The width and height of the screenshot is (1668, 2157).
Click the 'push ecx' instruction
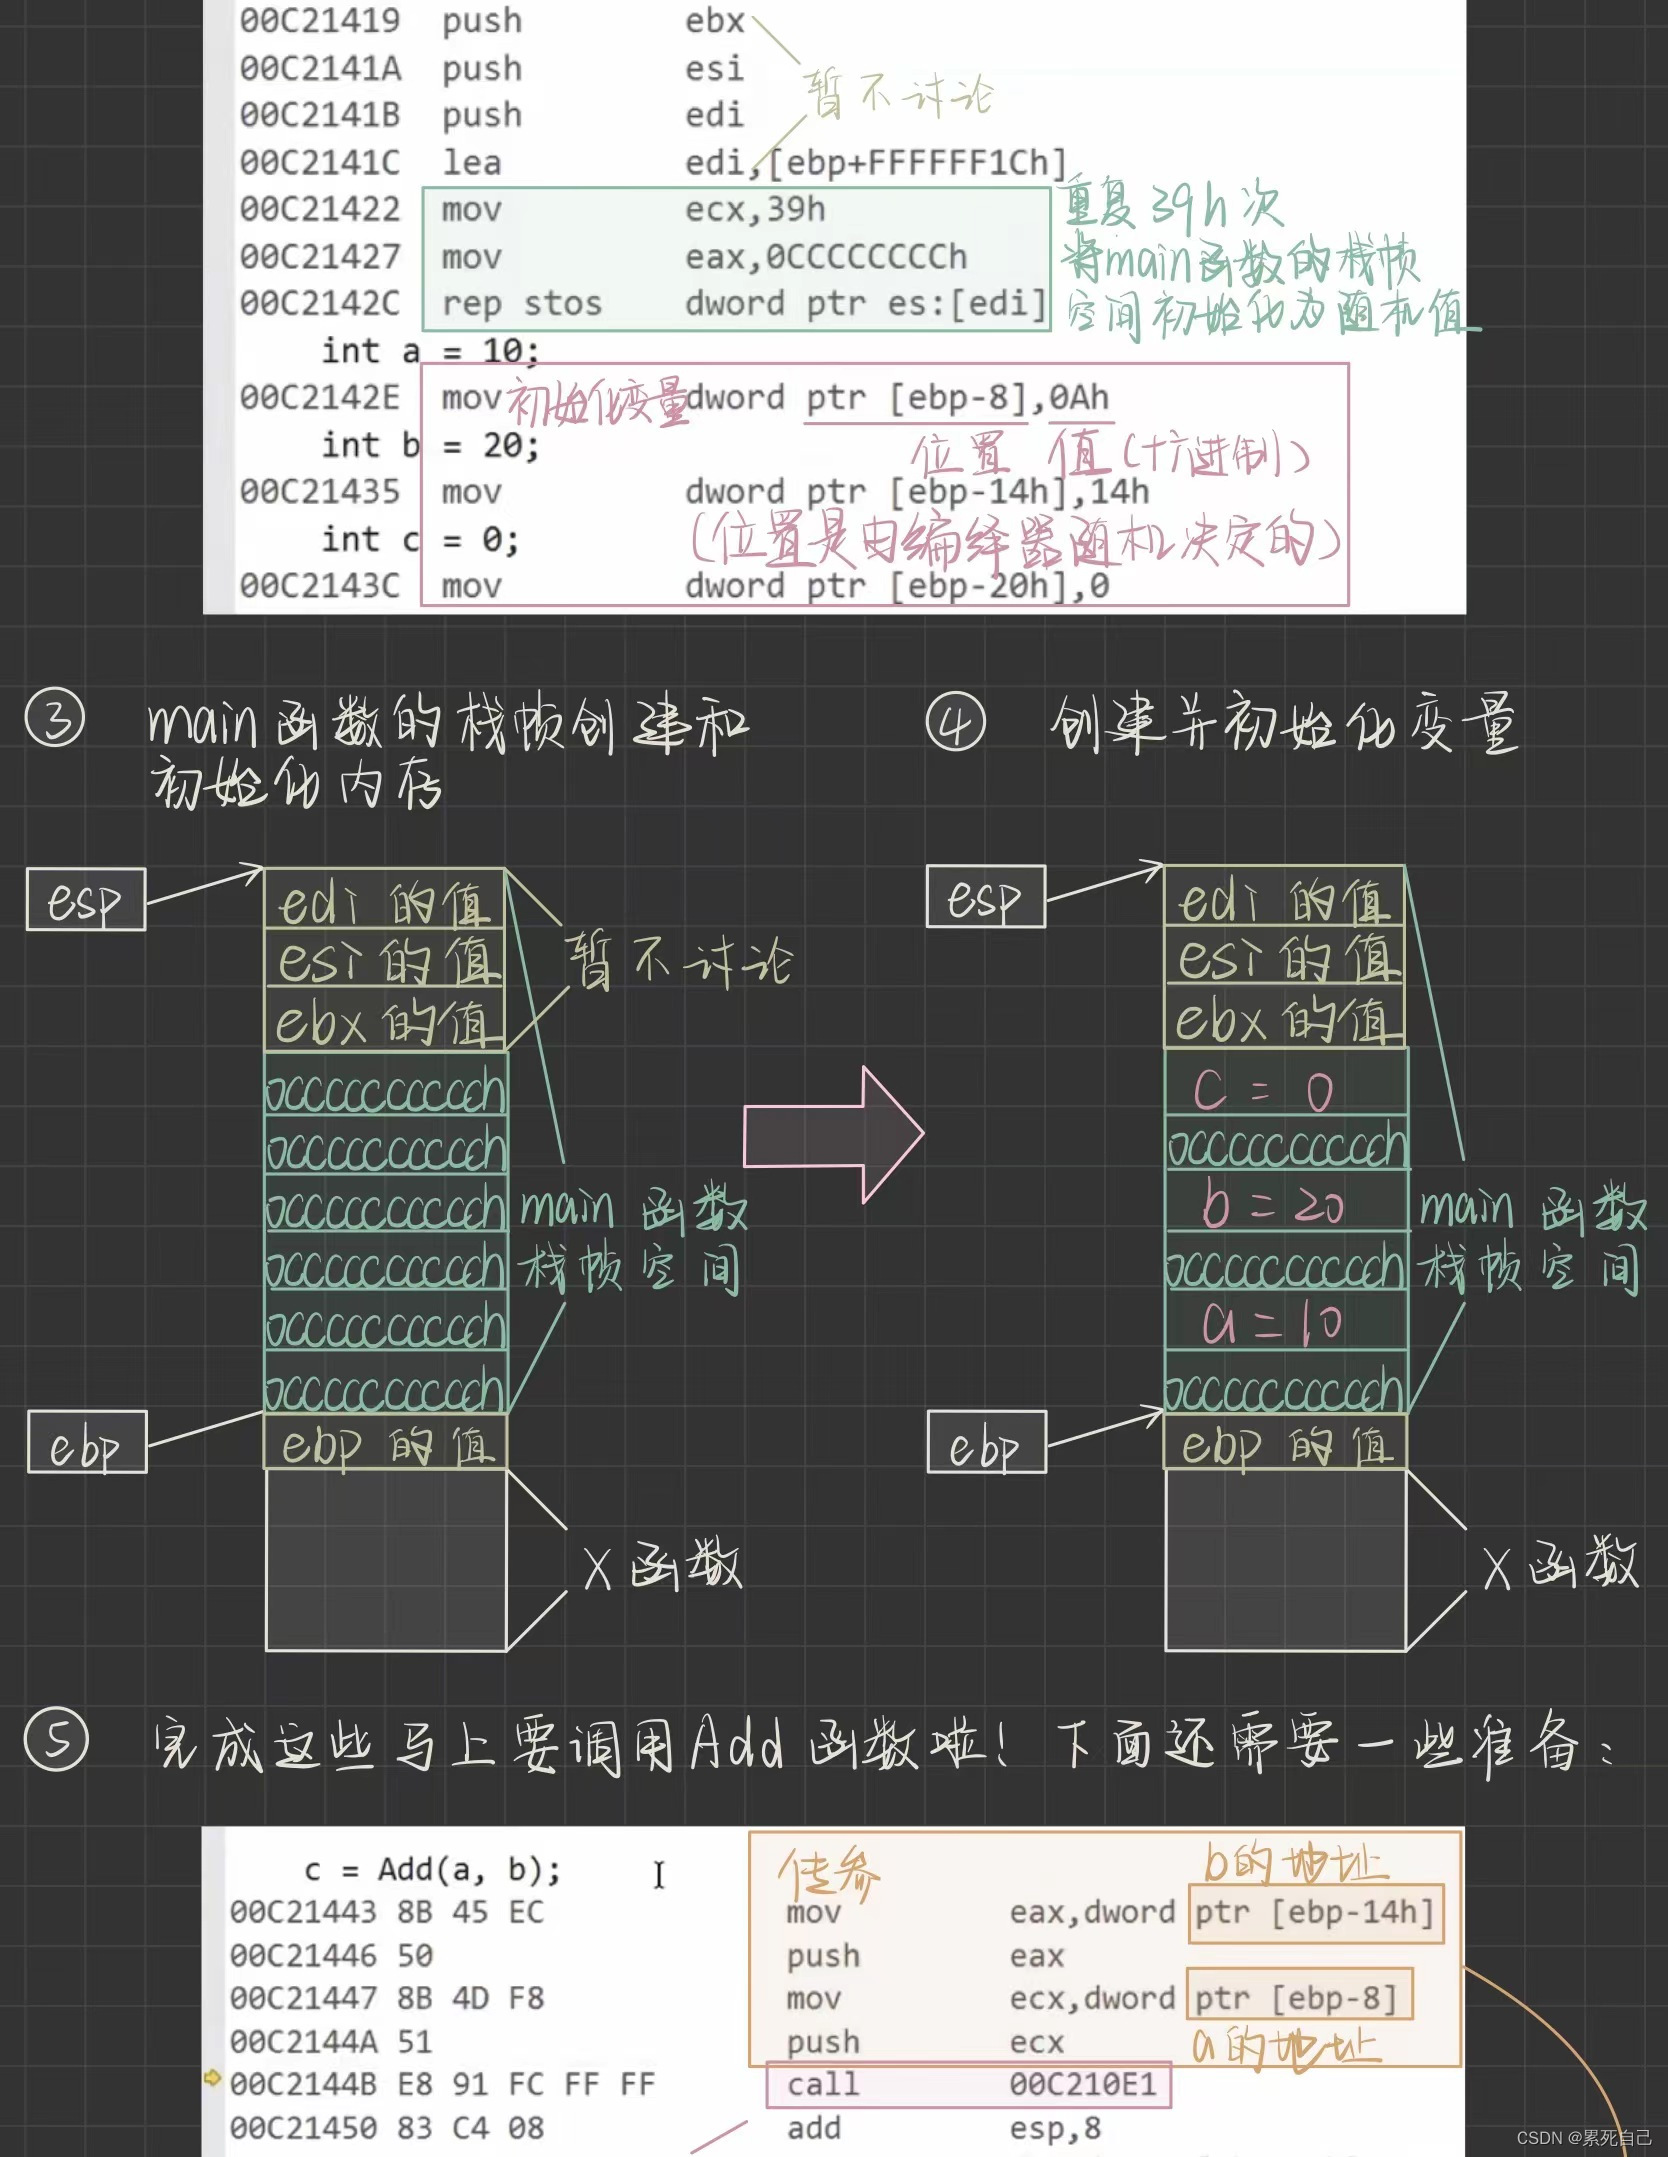click(x=925, y=2041)
